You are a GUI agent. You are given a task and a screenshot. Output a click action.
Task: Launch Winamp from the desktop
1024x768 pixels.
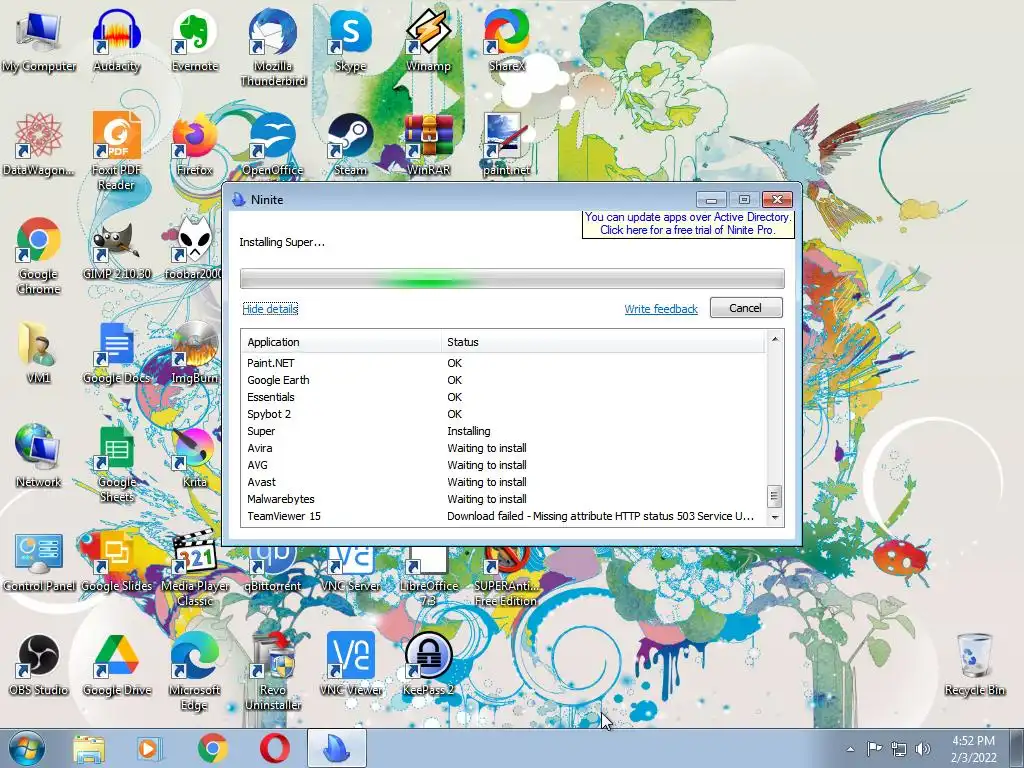tap(428, 40)
